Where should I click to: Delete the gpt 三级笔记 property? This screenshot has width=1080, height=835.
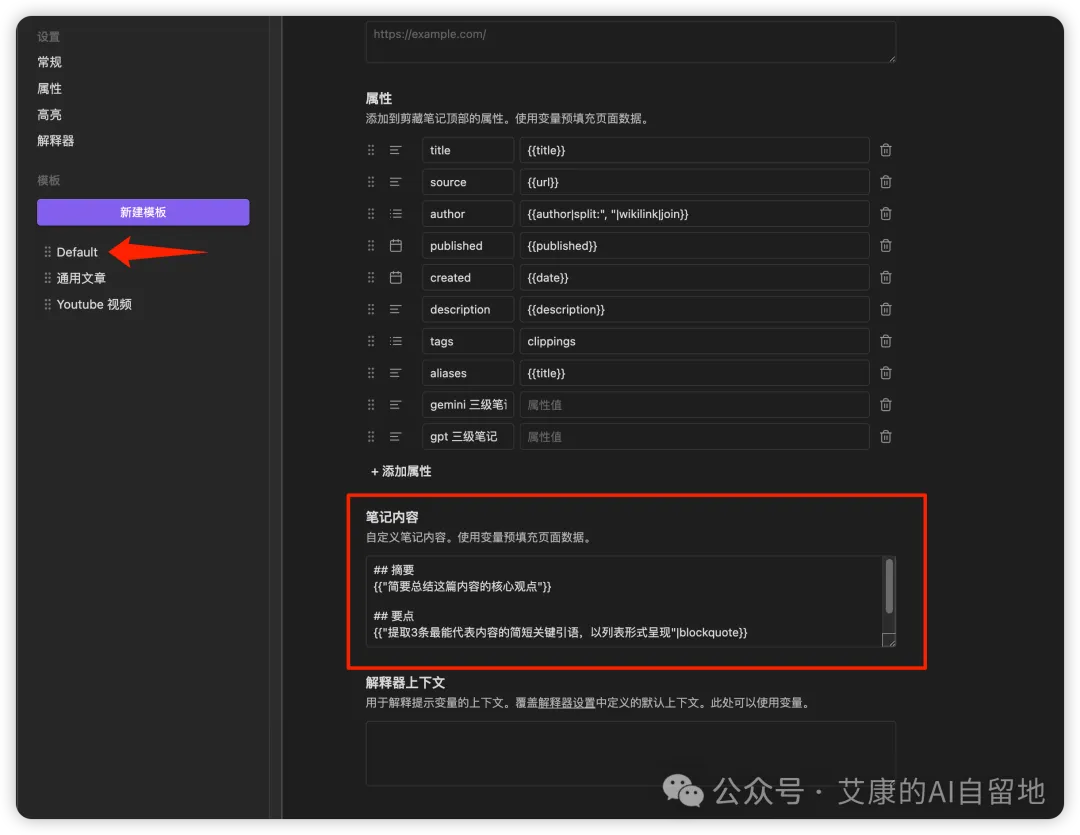coord(885,436)
